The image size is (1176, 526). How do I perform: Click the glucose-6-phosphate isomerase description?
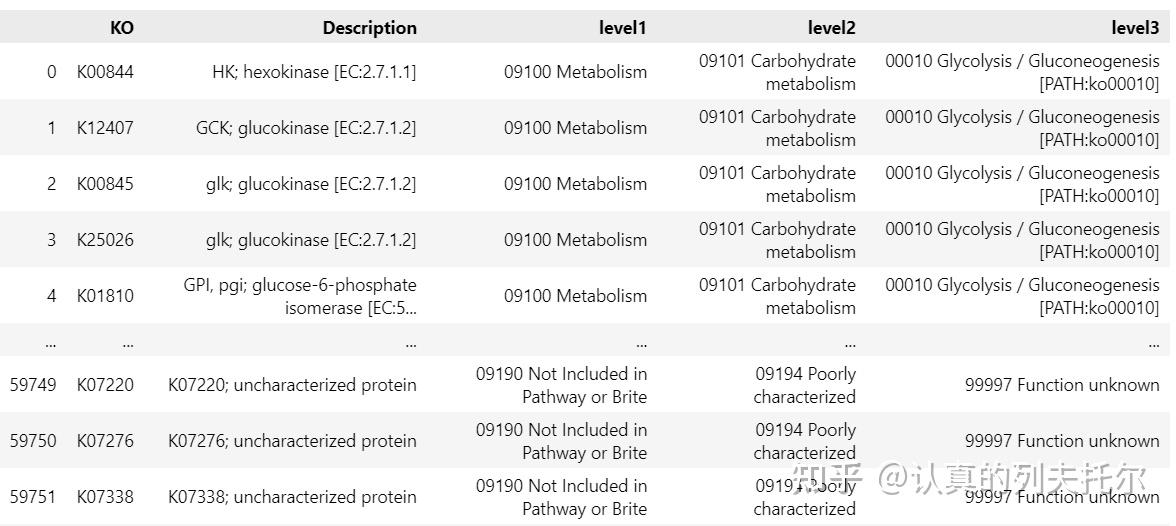click(x=300, y=296)
